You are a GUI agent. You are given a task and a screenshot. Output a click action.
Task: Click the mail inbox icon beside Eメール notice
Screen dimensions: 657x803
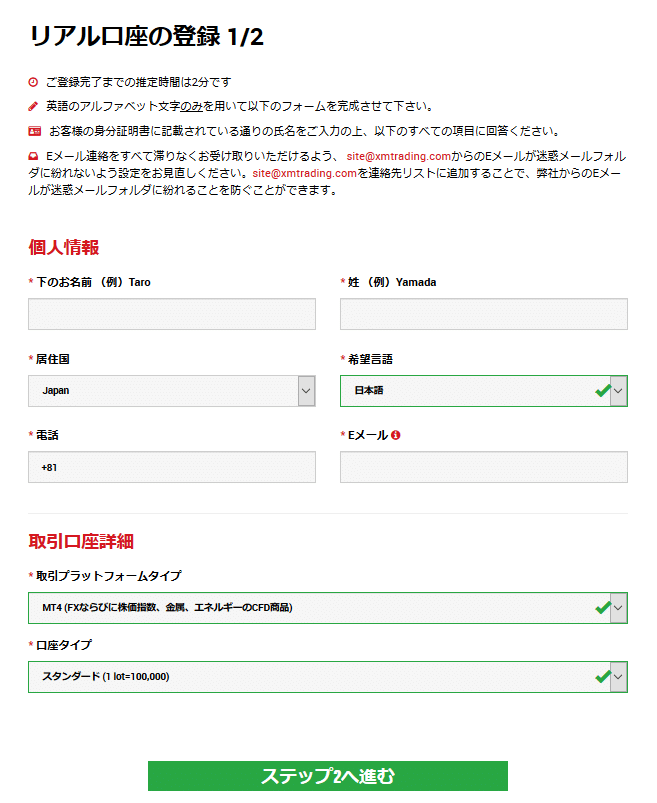click(33, 156)
